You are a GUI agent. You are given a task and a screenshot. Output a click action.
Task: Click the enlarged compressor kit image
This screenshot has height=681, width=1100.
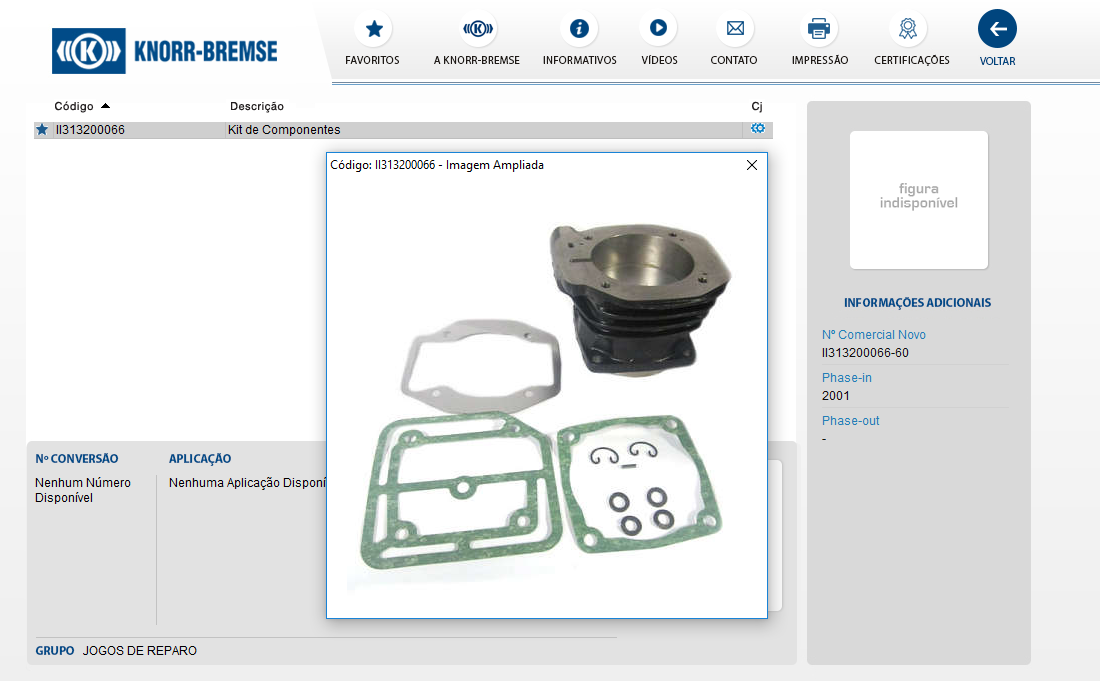pos(546,395)
